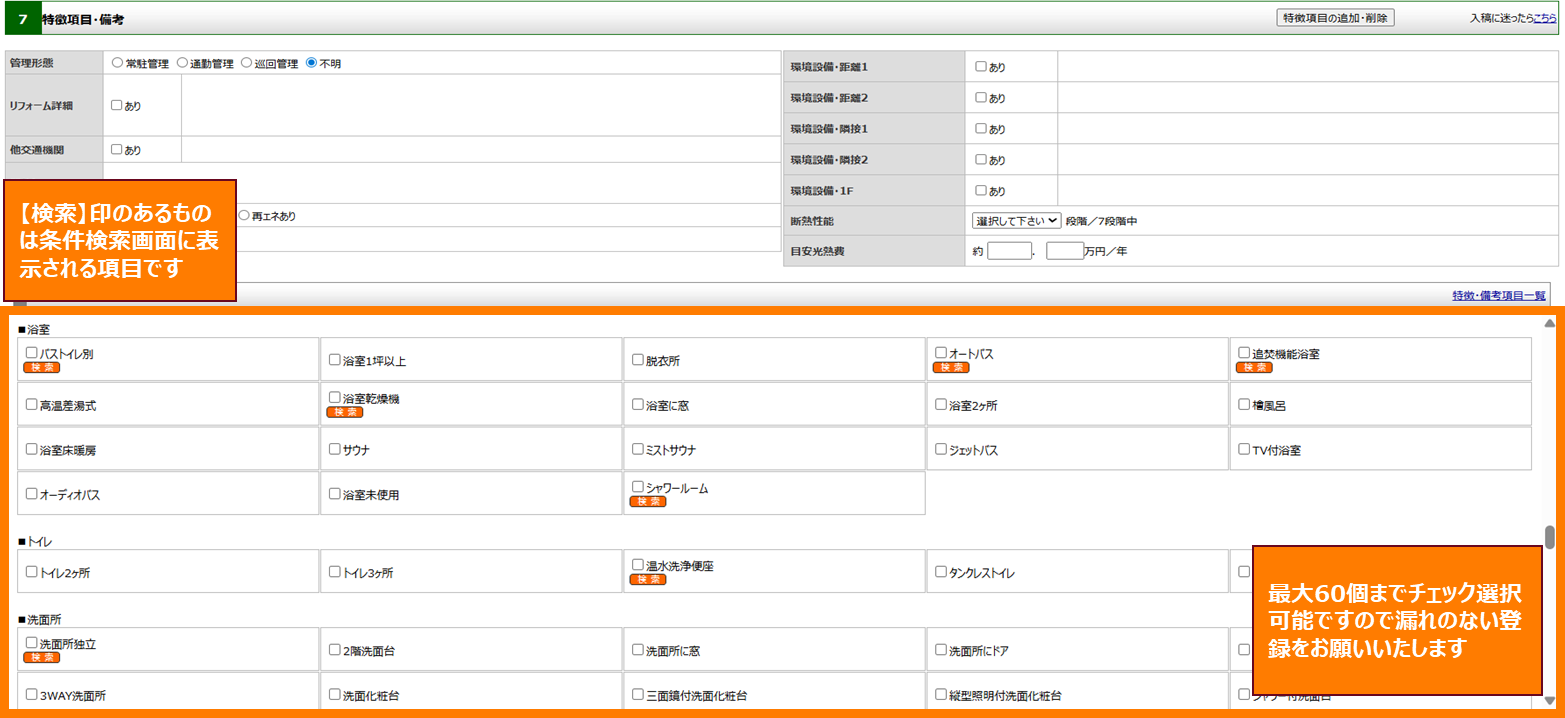1565x718 pixels.
Task: Open the こちら help link
Action: pos(1545,18)
